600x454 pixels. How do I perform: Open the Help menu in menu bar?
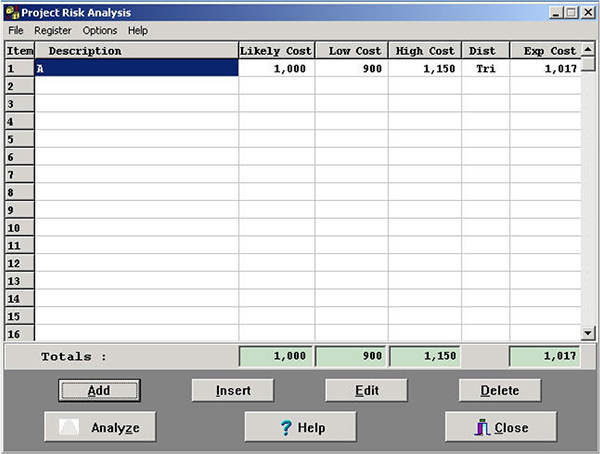tap(138, 31)
